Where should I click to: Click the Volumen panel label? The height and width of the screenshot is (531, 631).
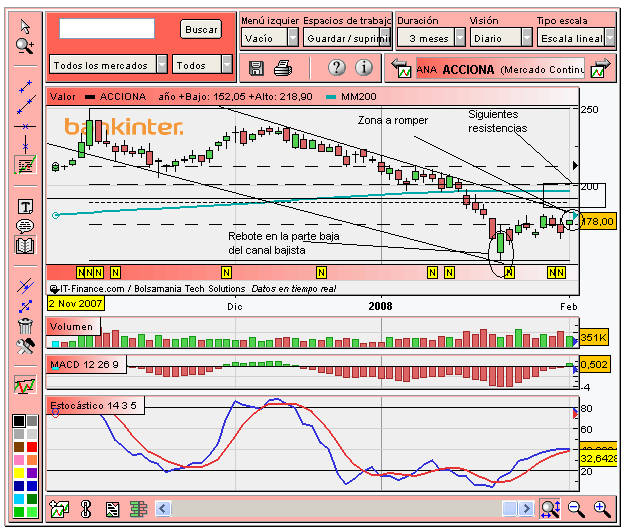[x=74, y=327]
